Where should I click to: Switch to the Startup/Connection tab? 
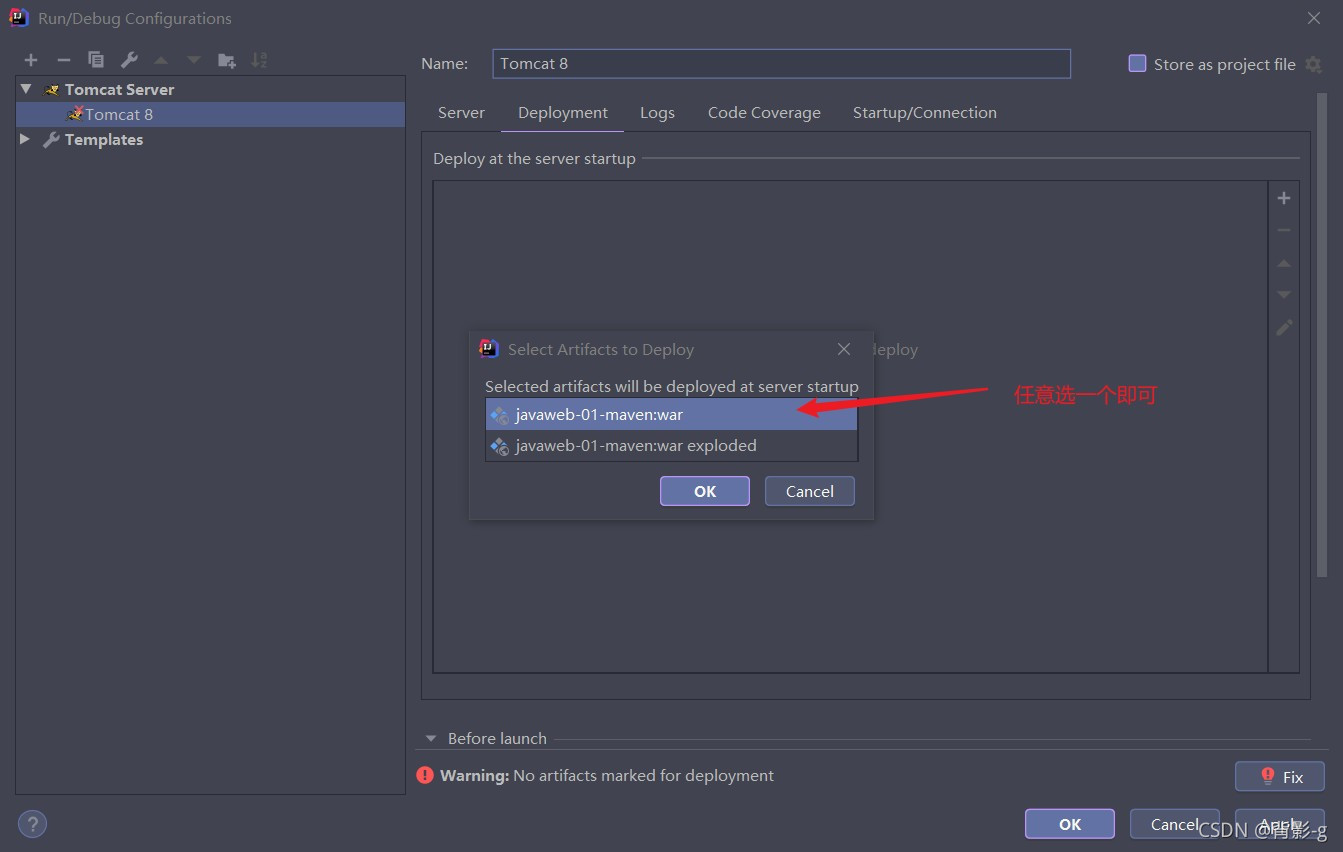pyautogui.click(x=925, y=113)
